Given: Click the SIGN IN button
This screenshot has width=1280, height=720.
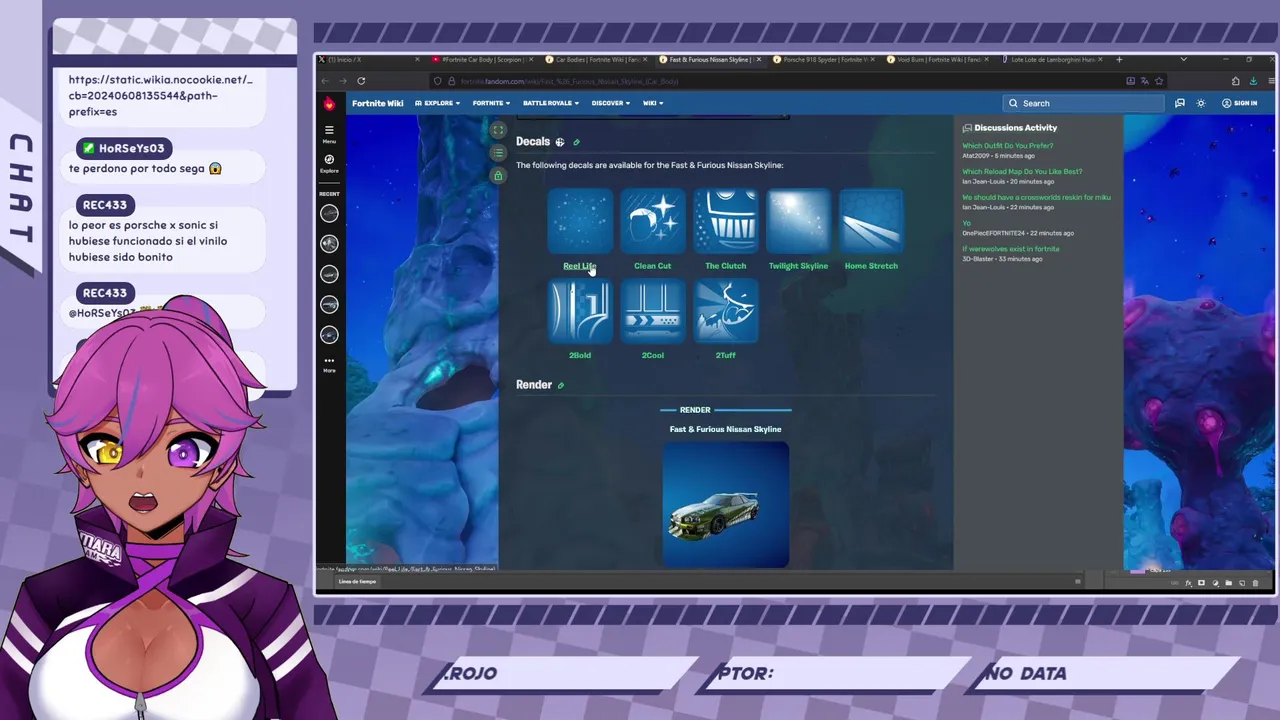Looking at the screenshot, I should point(1239,103).
